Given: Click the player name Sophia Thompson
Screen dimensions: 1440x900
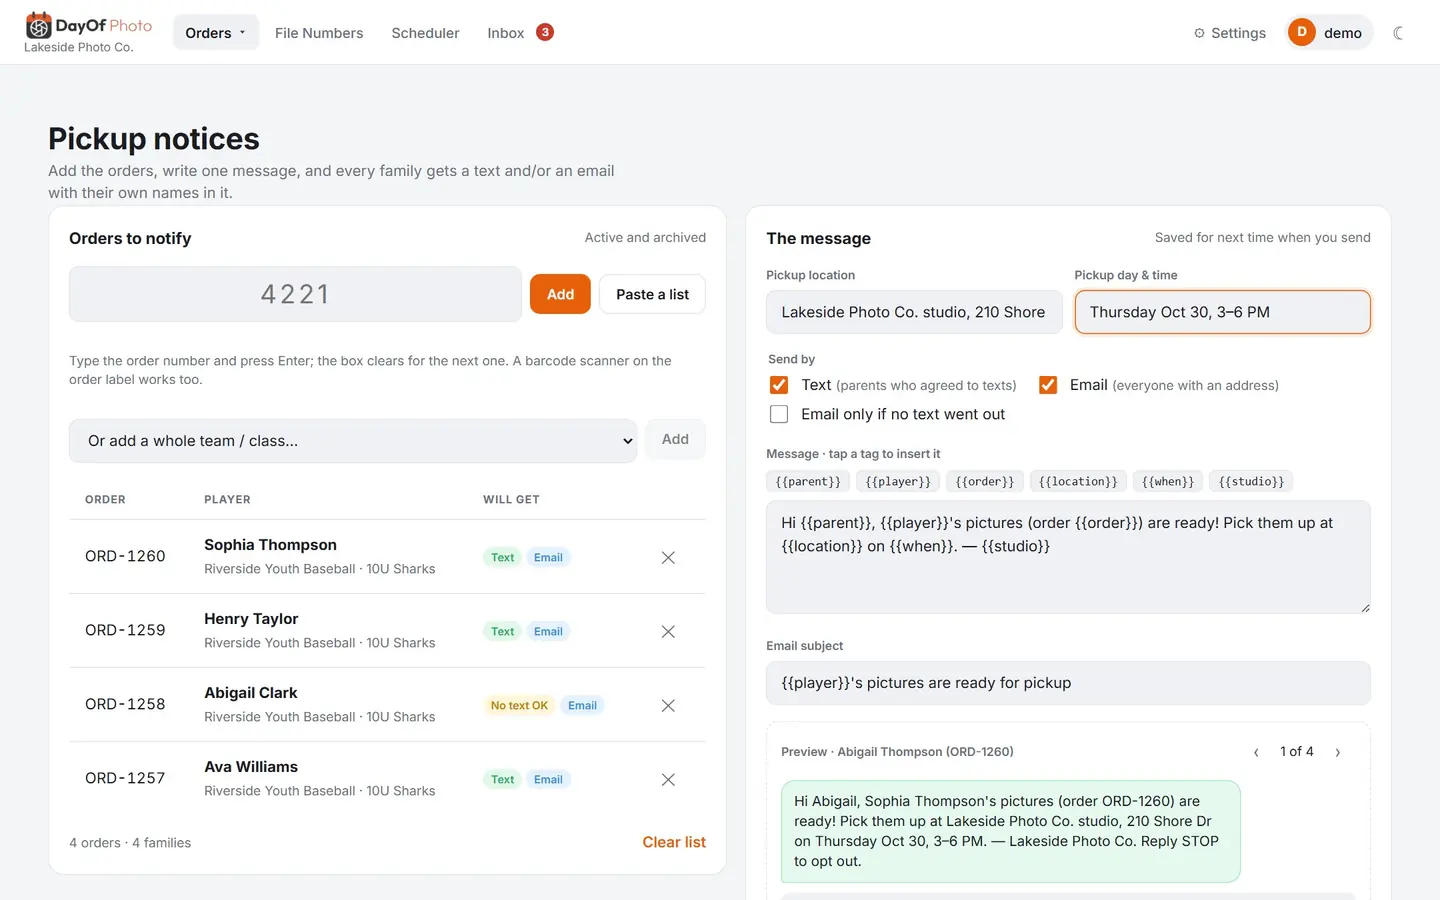Looking at the screenshot, I should tap(270, 545).
